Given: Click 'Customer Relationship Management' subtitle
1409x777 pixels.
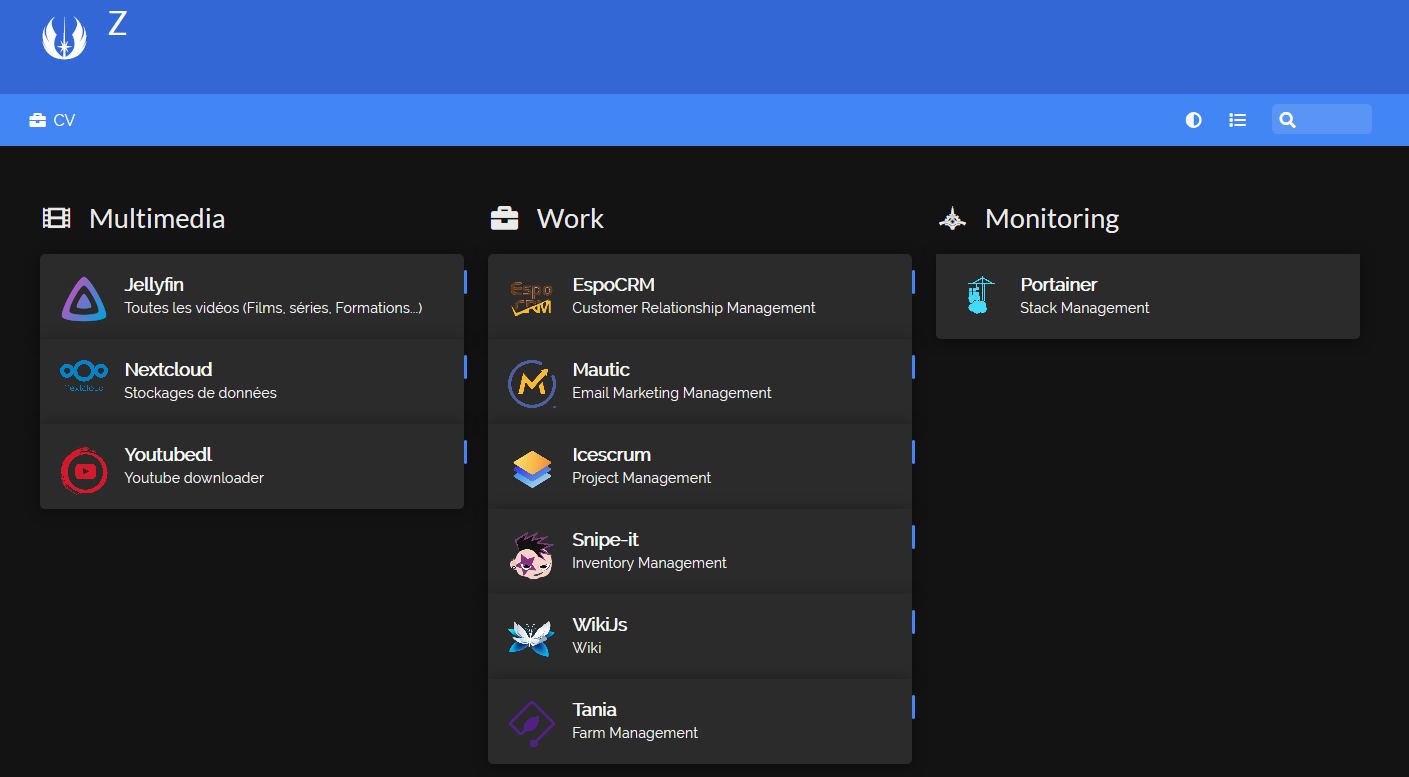Looking at the screenshot, I should pyautogui.click(x=694, y=308).
